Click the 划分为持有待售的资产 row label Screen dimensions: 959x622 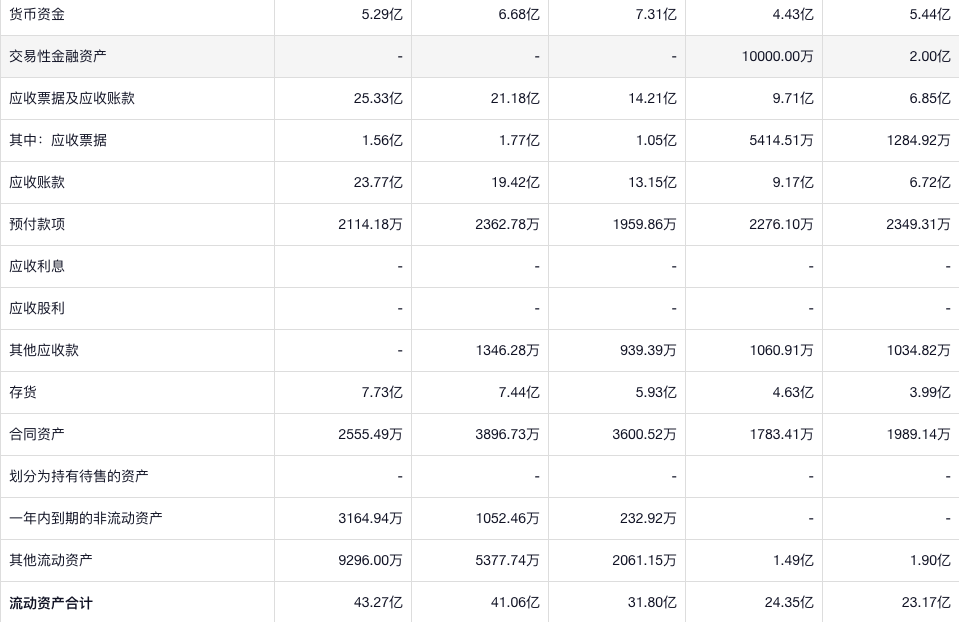[x=79, y=476]
